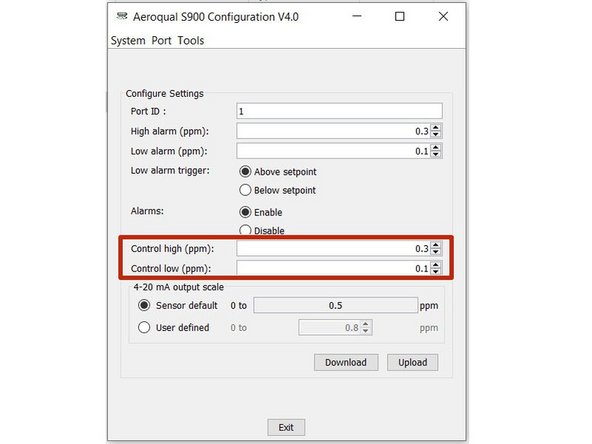The height and width of the screenshot is (444, 592).
Task: Click the Configure Settings group label
Action: point(165,94)
